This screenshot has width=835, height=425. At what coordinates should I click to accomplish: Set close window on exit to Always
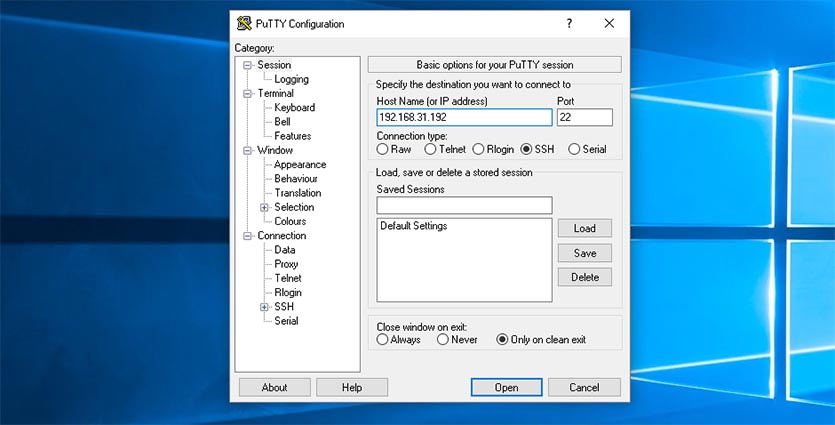pyautogui.click(x=383, y=340)
